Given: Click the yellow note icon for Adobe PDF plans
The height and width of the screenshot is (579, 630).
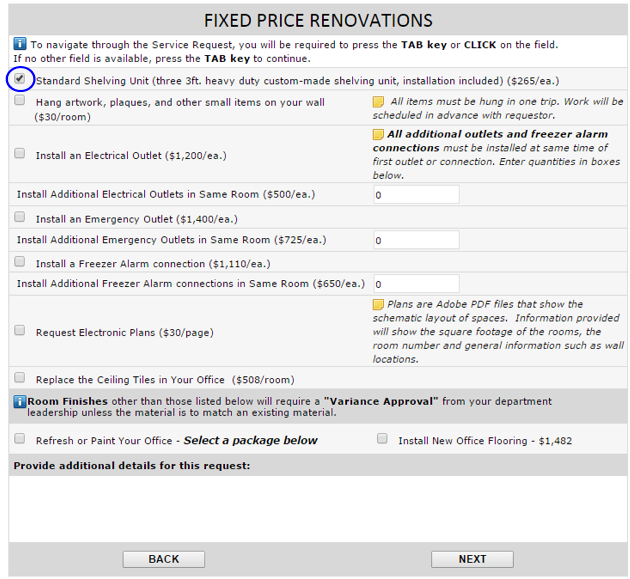Looking at the screenshot, I should (x=378, y=305).
